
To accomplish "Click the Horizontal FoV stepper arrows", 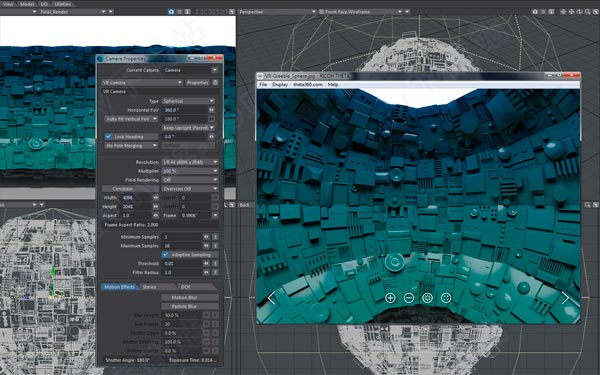I will click(x=211, y=110).
